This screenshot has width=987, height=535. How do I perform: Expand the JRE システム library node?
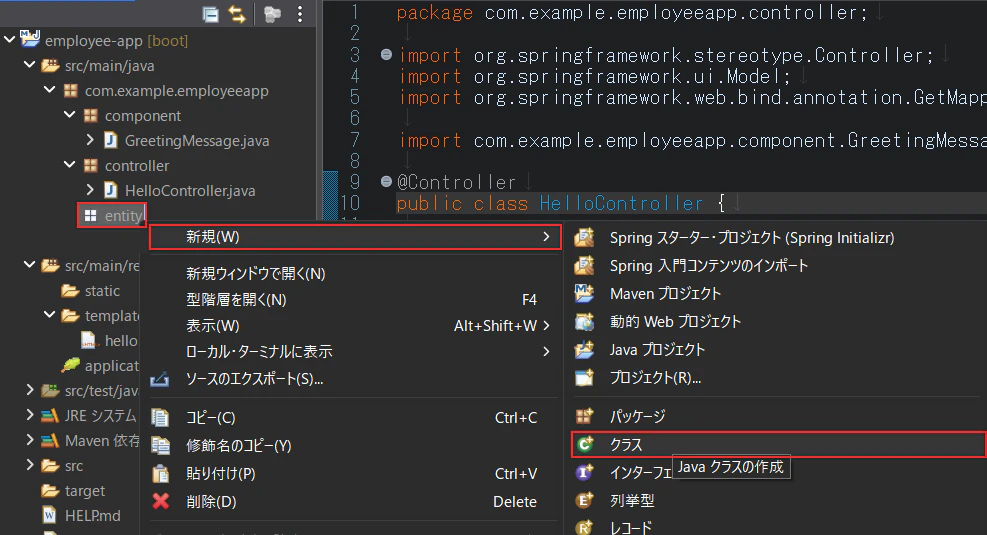pos(30,415)
